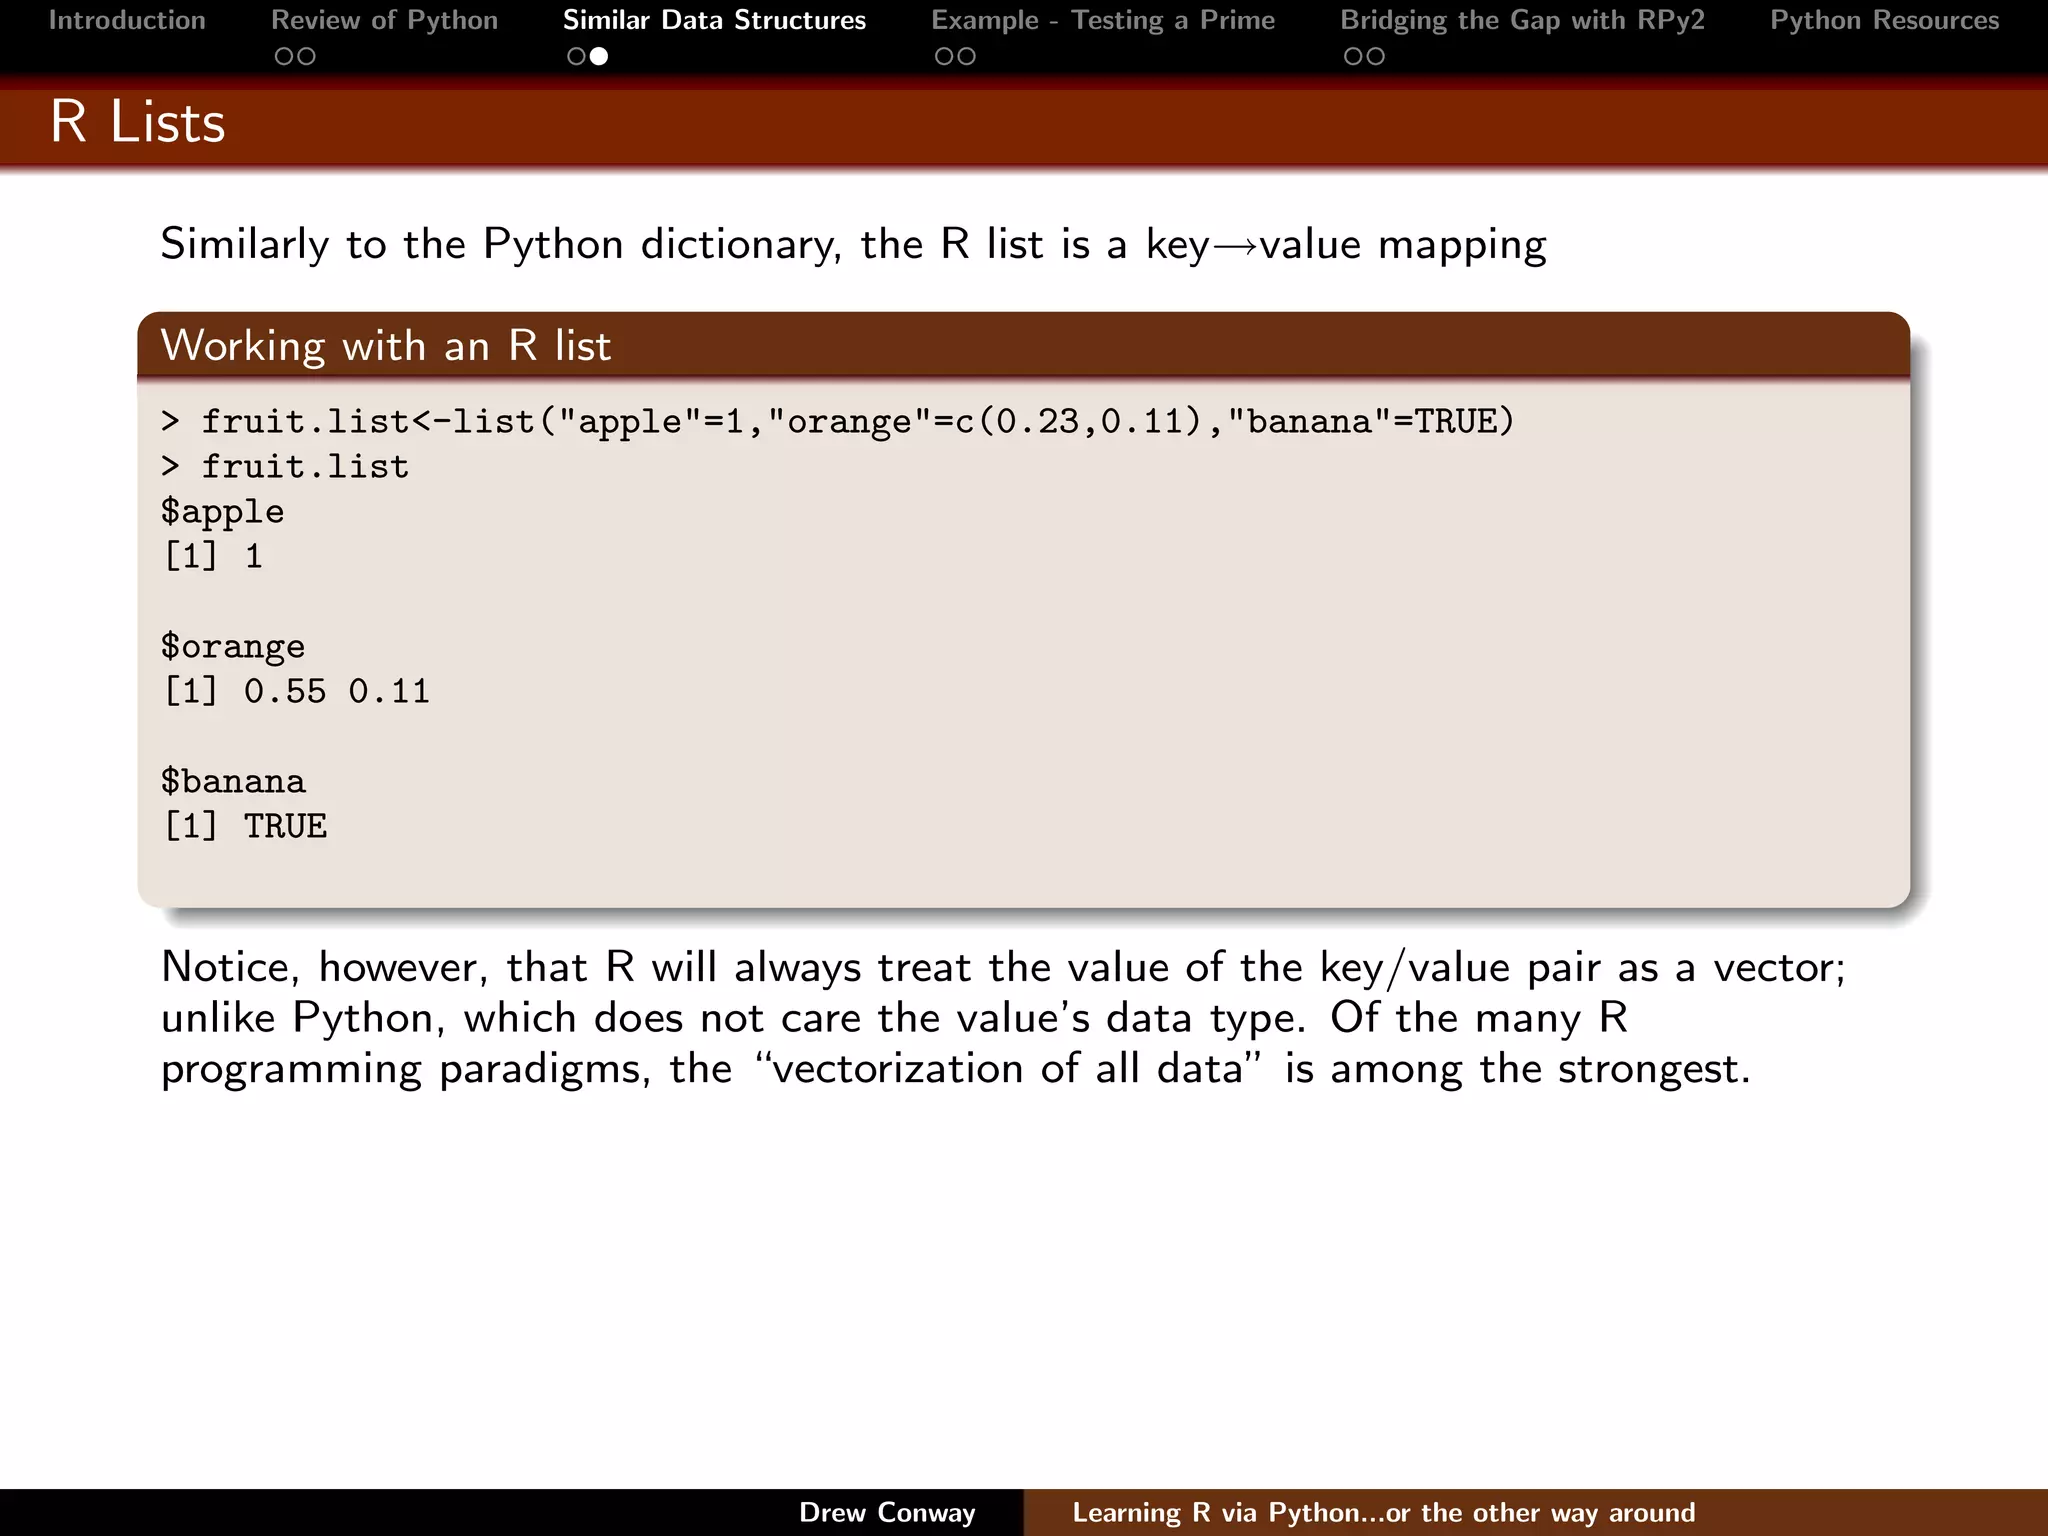The height and width of the screenshot is (1536, 2048).
Task: Click first dot under Bridging the Gap with RPy2
Action: tap(1353, 57)
